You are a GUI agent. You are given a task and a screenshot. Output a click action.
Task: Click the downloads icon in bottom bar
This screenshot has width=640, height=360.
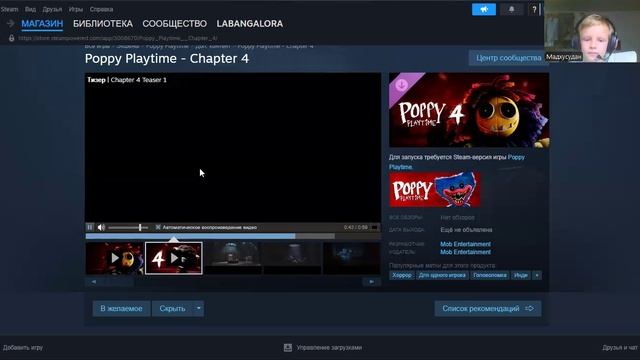(288, 347)
